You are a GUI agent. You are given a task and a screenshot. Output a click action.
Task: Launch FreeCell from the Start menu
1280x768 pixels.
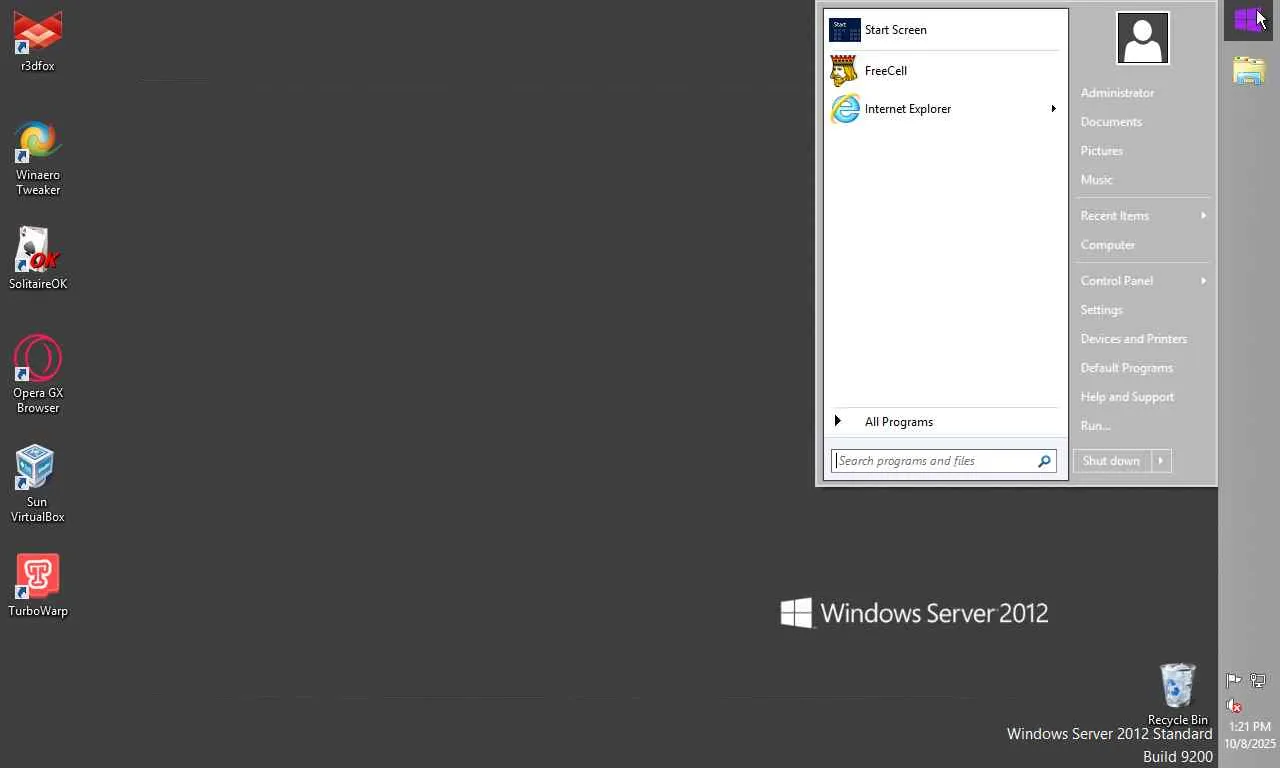click(945, 71)
